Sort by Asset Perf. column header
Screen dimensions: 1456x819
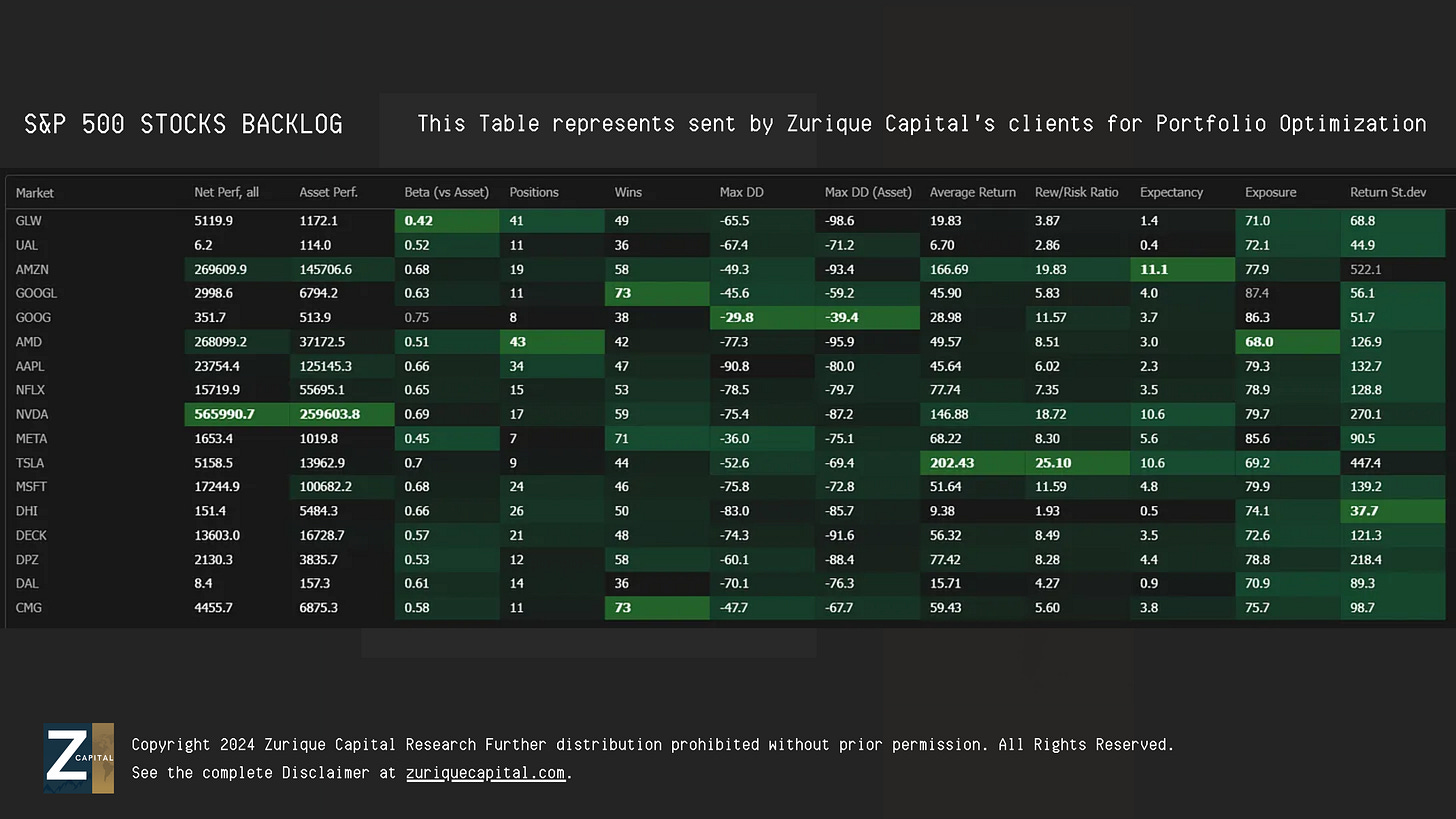click(x=328, y=192)
